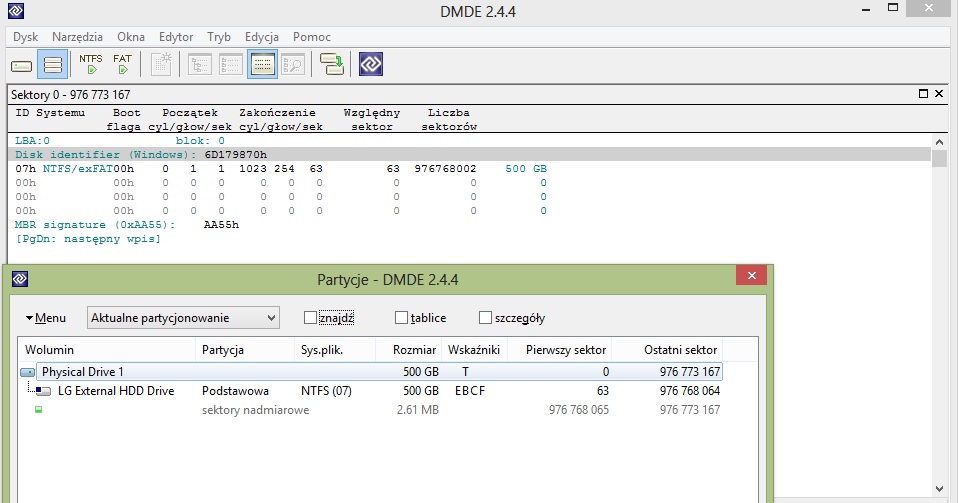Screen dimensions: 958x503
Task: Click the Ostatni sektor column header
Action: 667,350
